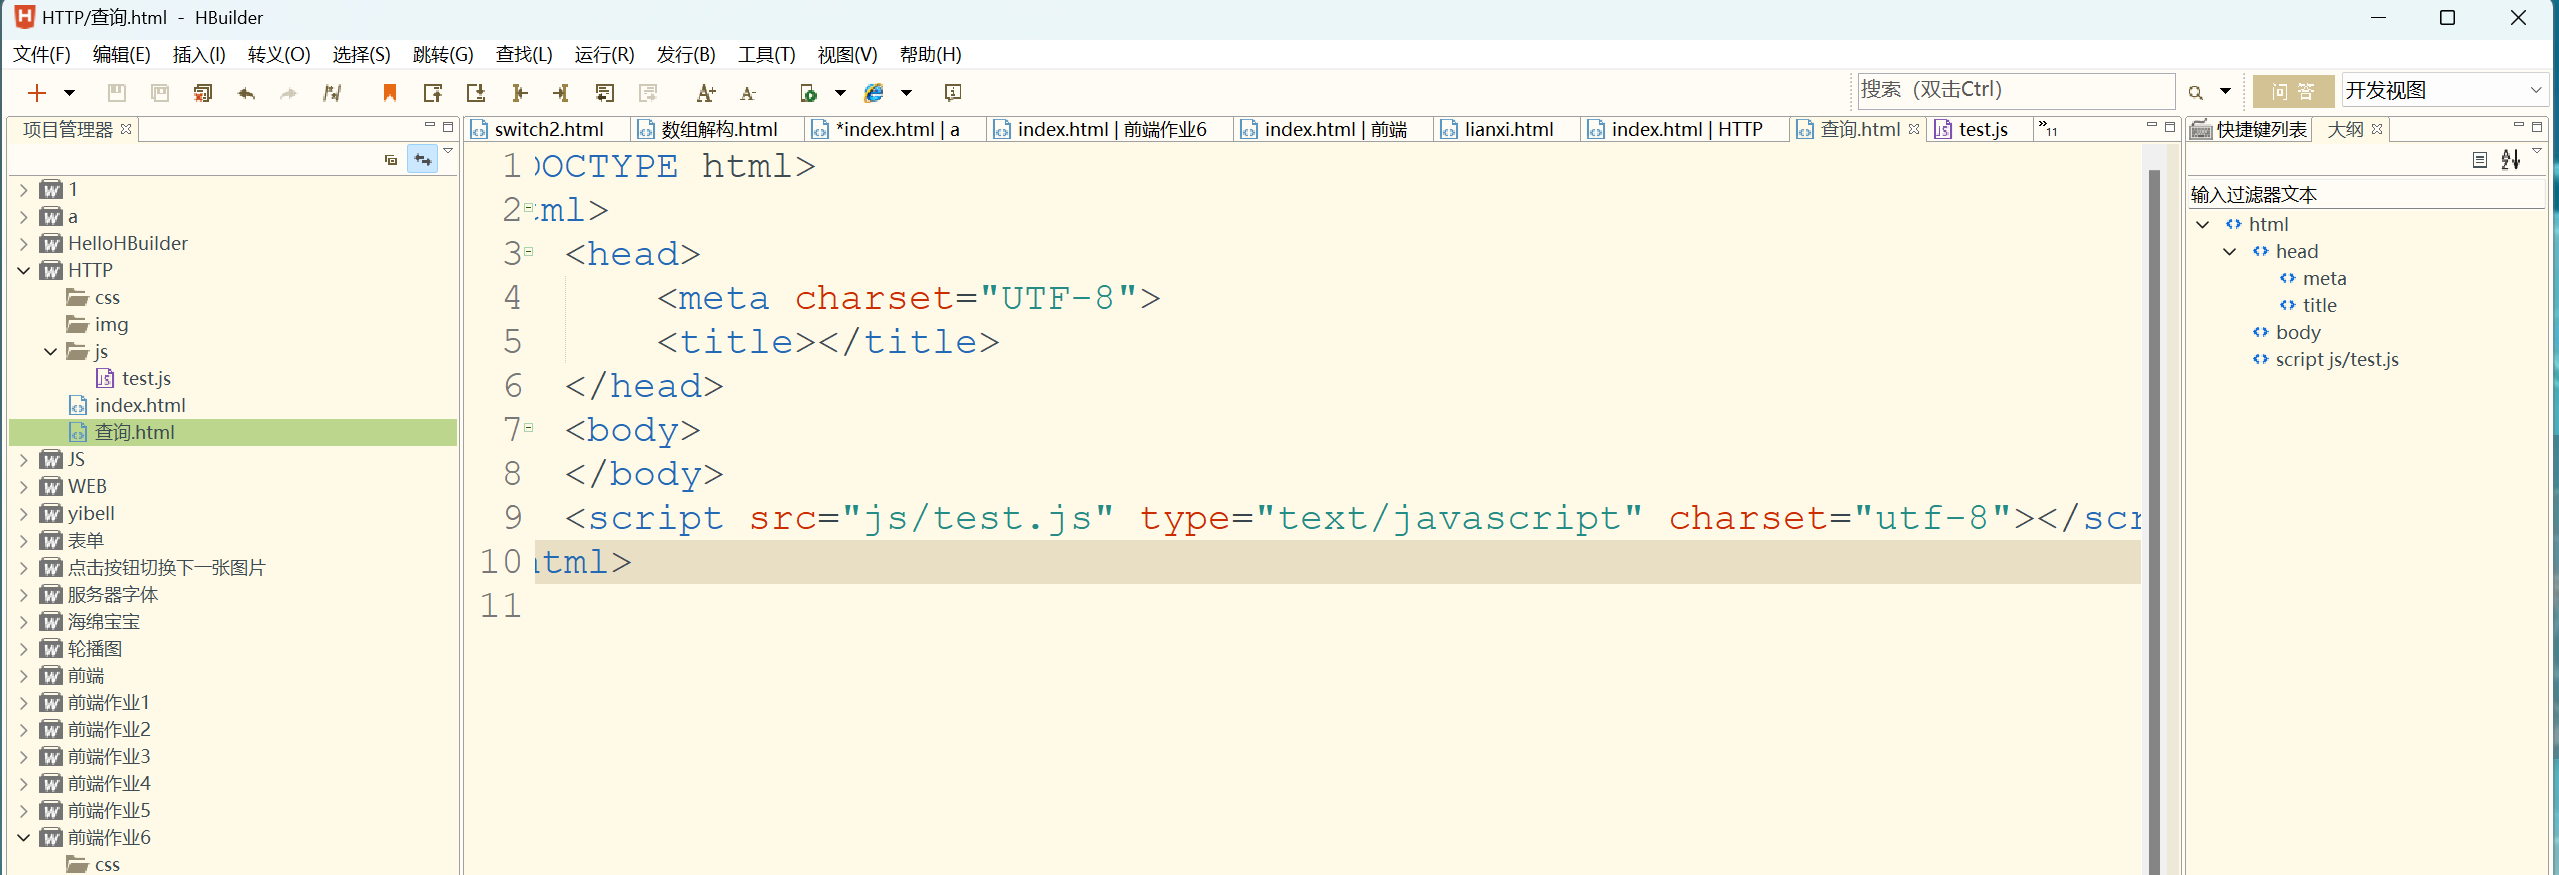This screenshot has height=875, width=2559.
Task: Click the collapse all icon in project manager
Action: 391,160
